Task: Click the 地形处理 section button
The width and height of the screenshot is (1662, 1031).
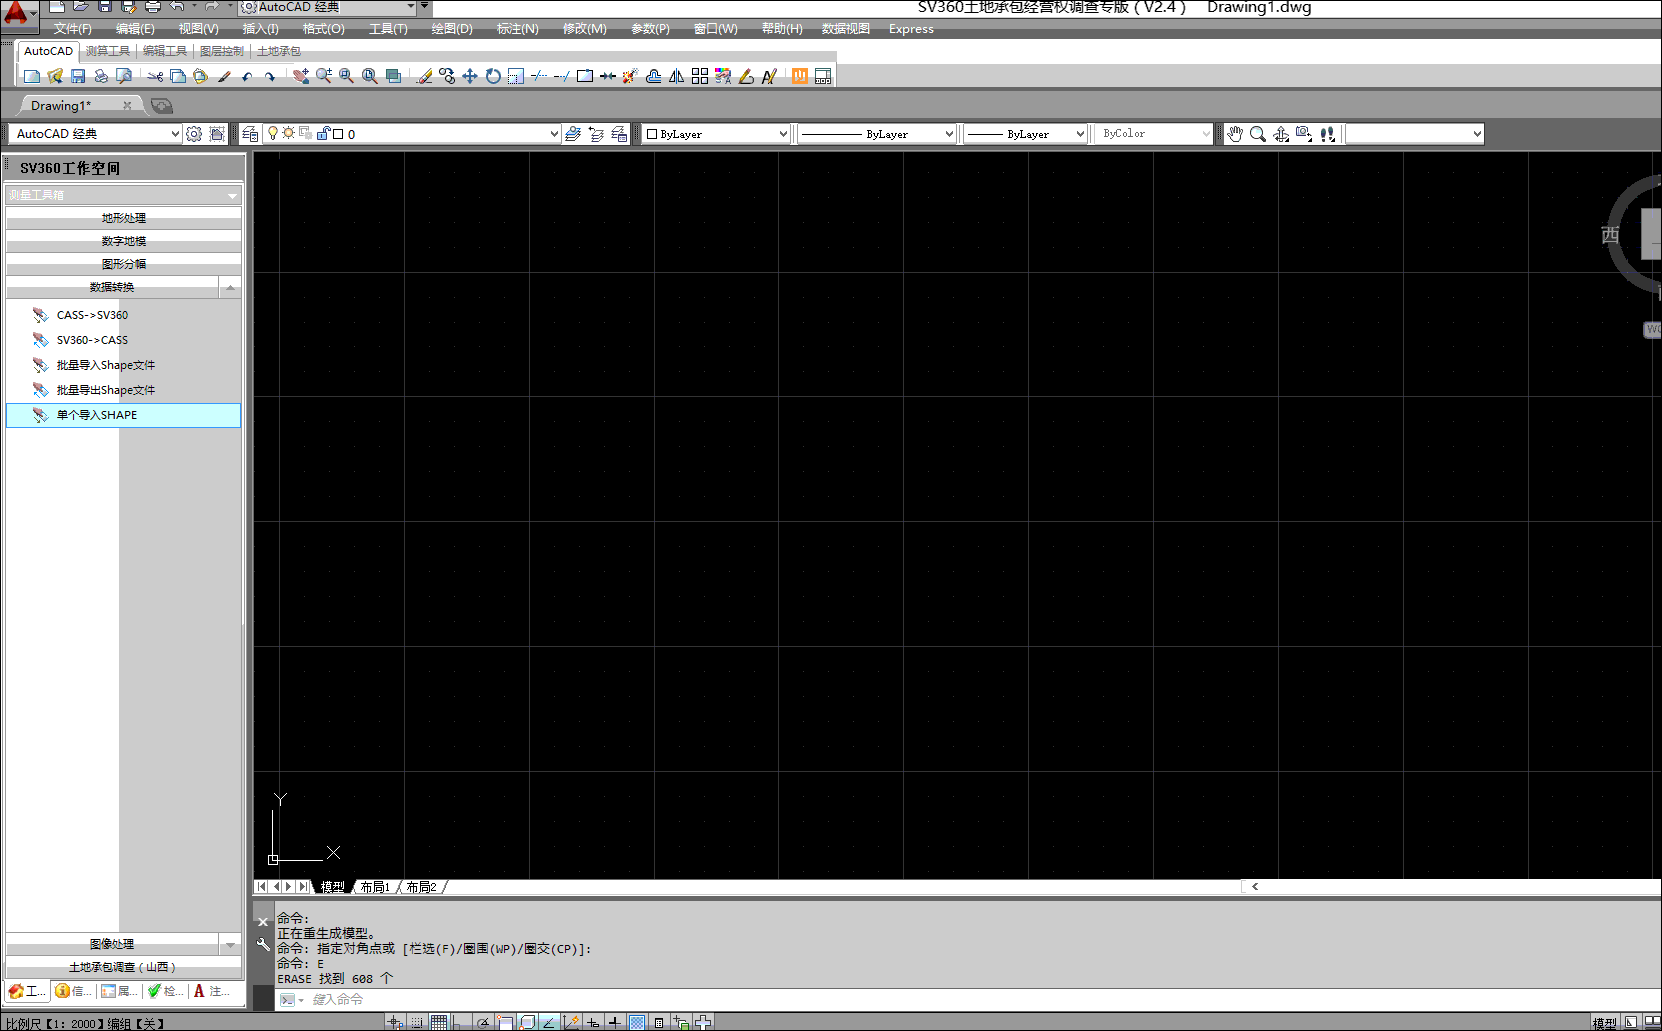Action: pyautogui.click(x=123, y=218)
